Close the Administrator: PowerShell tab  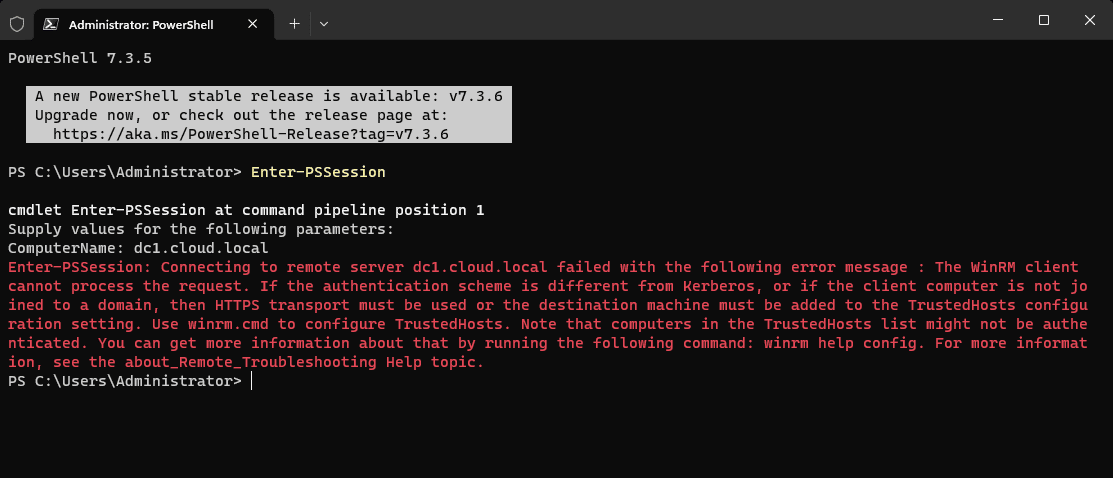coord(258,22)
